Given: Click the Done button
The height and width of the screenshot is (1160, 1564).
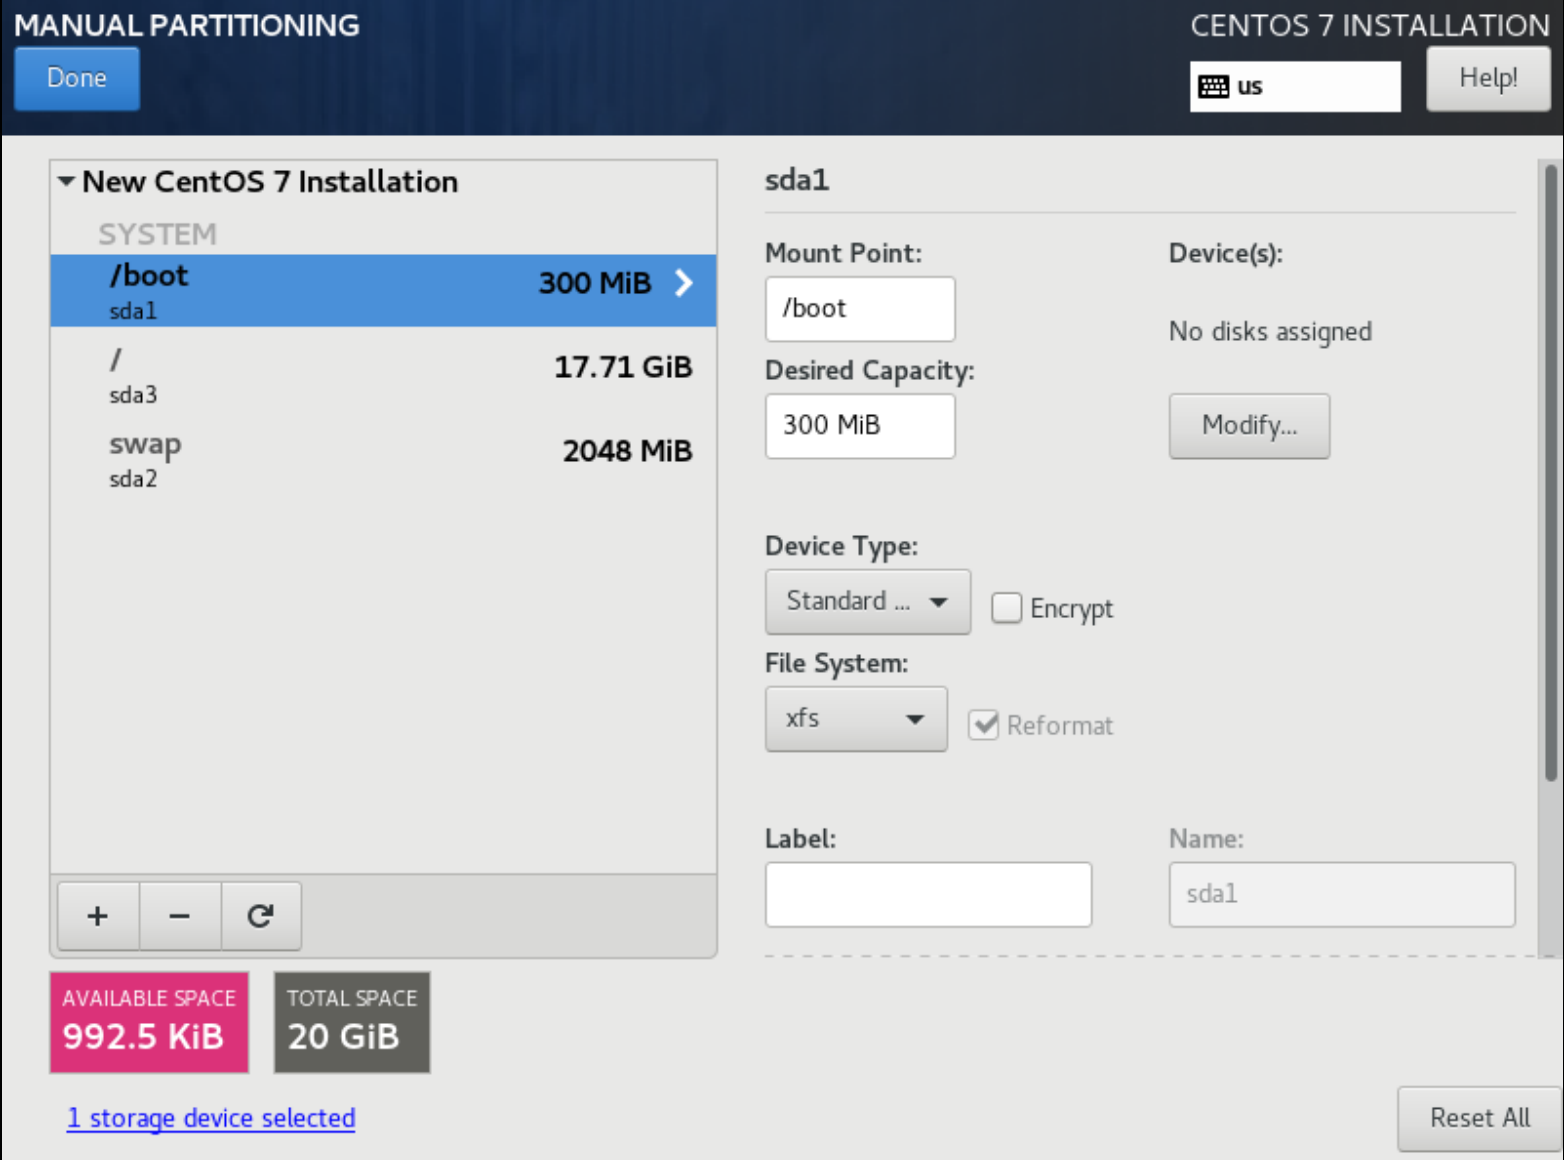Looking at the screenshot, I should tap(77, 78).
